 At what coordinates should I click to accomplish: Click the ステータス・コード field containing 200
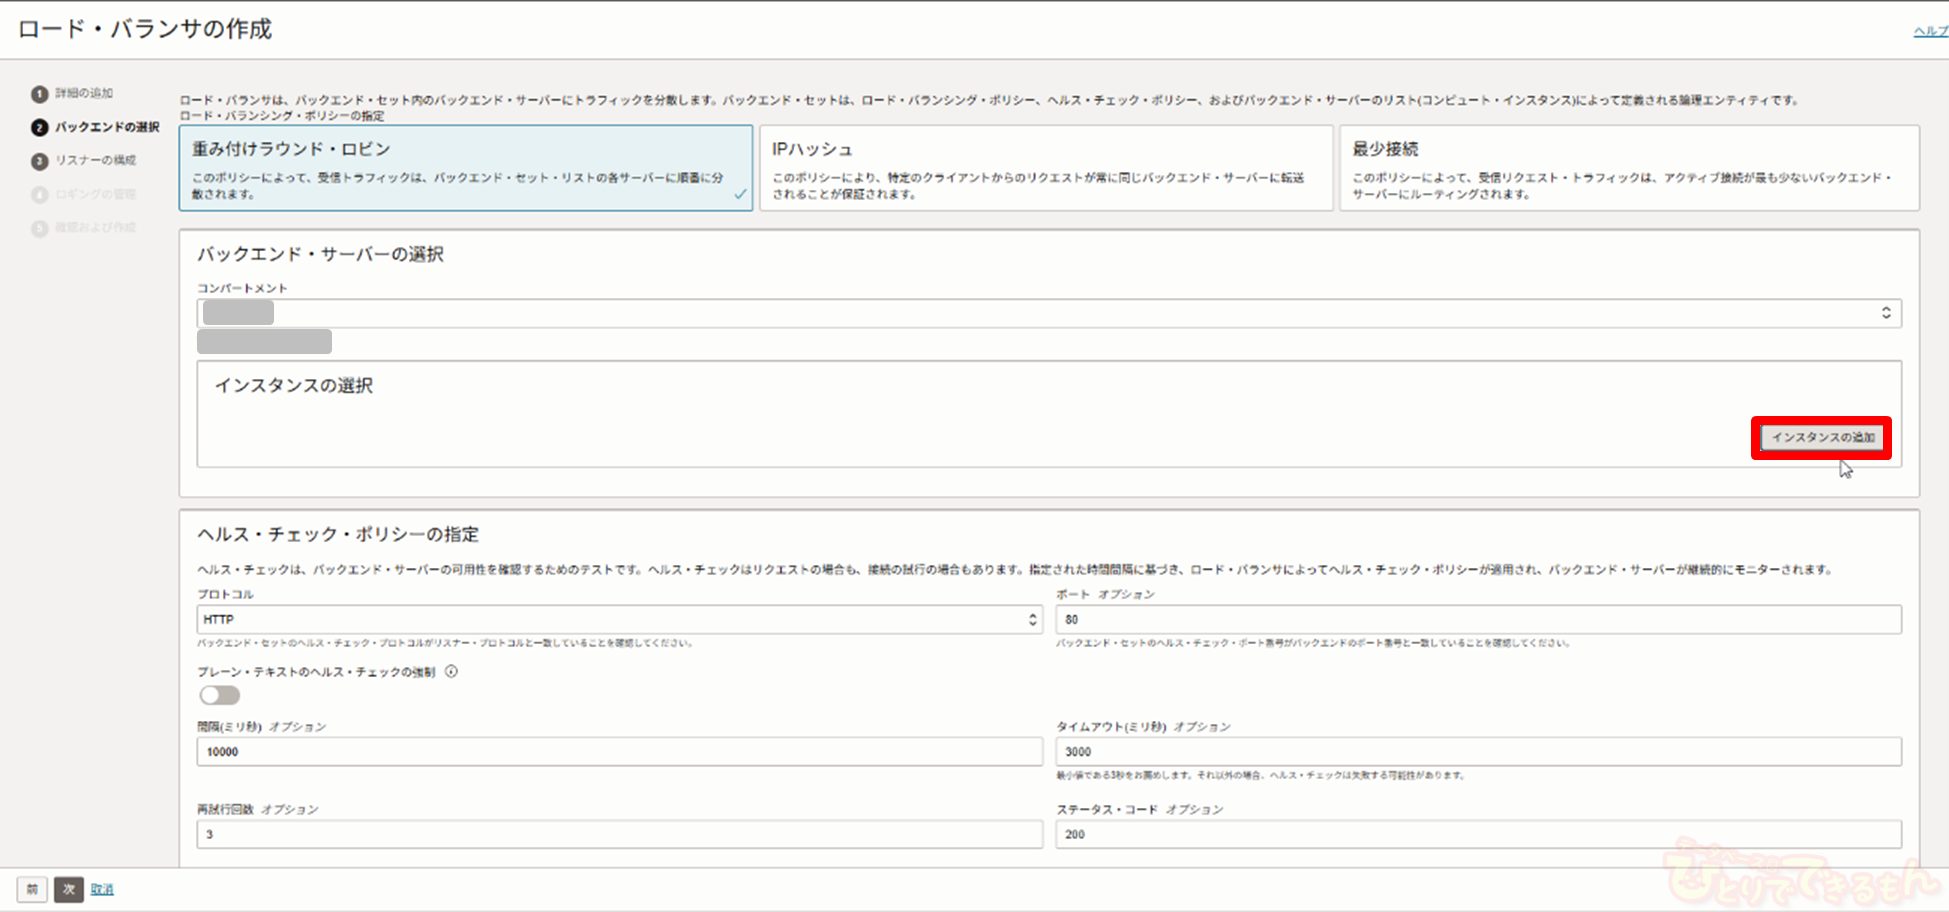coord(1477,834)
